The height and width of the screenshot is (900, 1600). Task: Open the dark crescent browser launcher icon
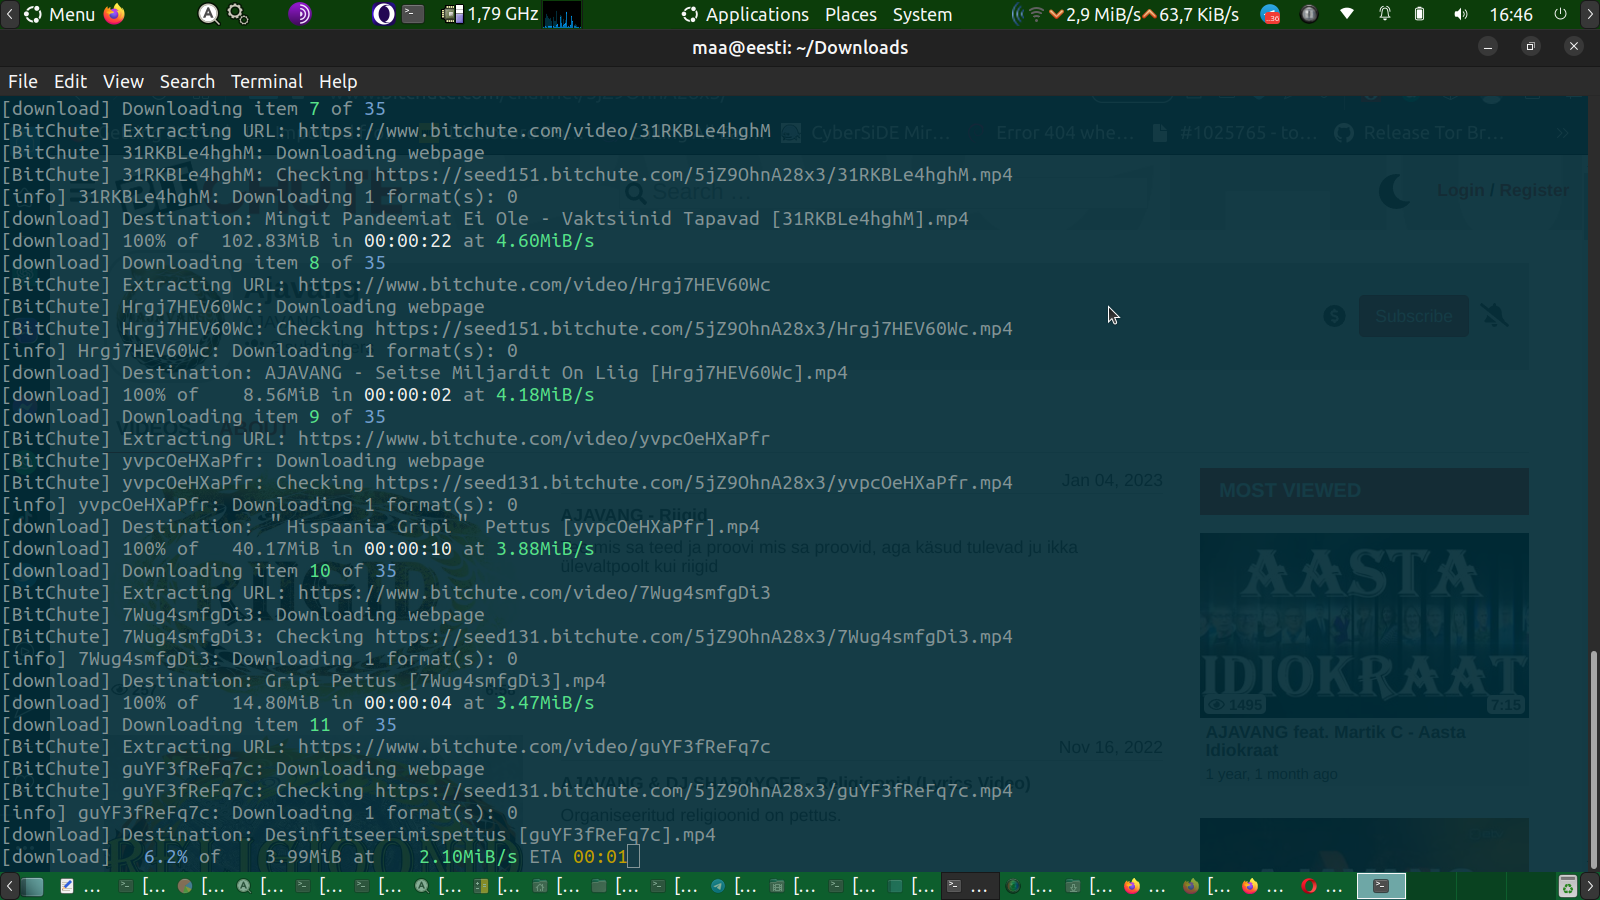(383, 14)
